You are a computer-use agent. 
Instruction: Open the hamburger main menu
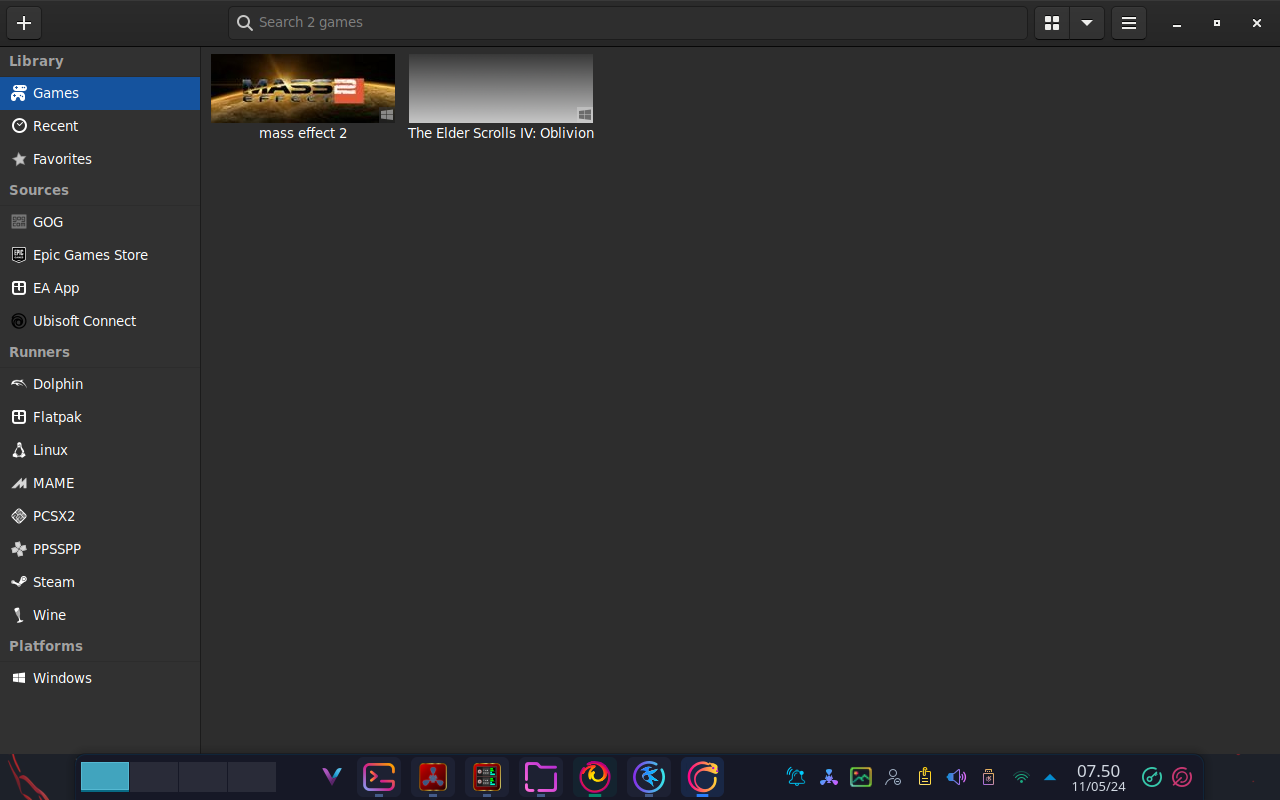(x=1129, y=23)
